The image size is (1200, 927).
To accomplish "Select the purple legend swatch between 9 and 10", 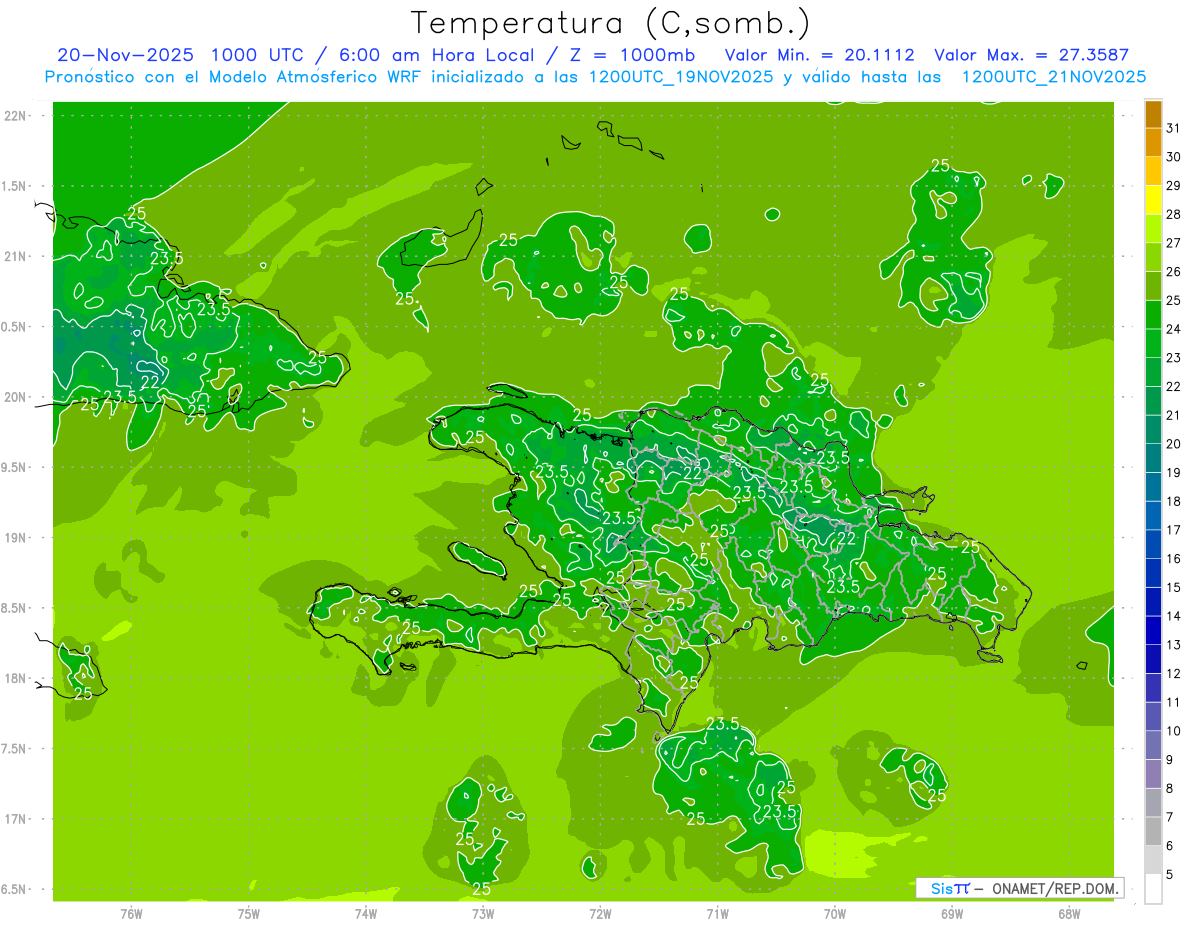I will point(1153,745).
